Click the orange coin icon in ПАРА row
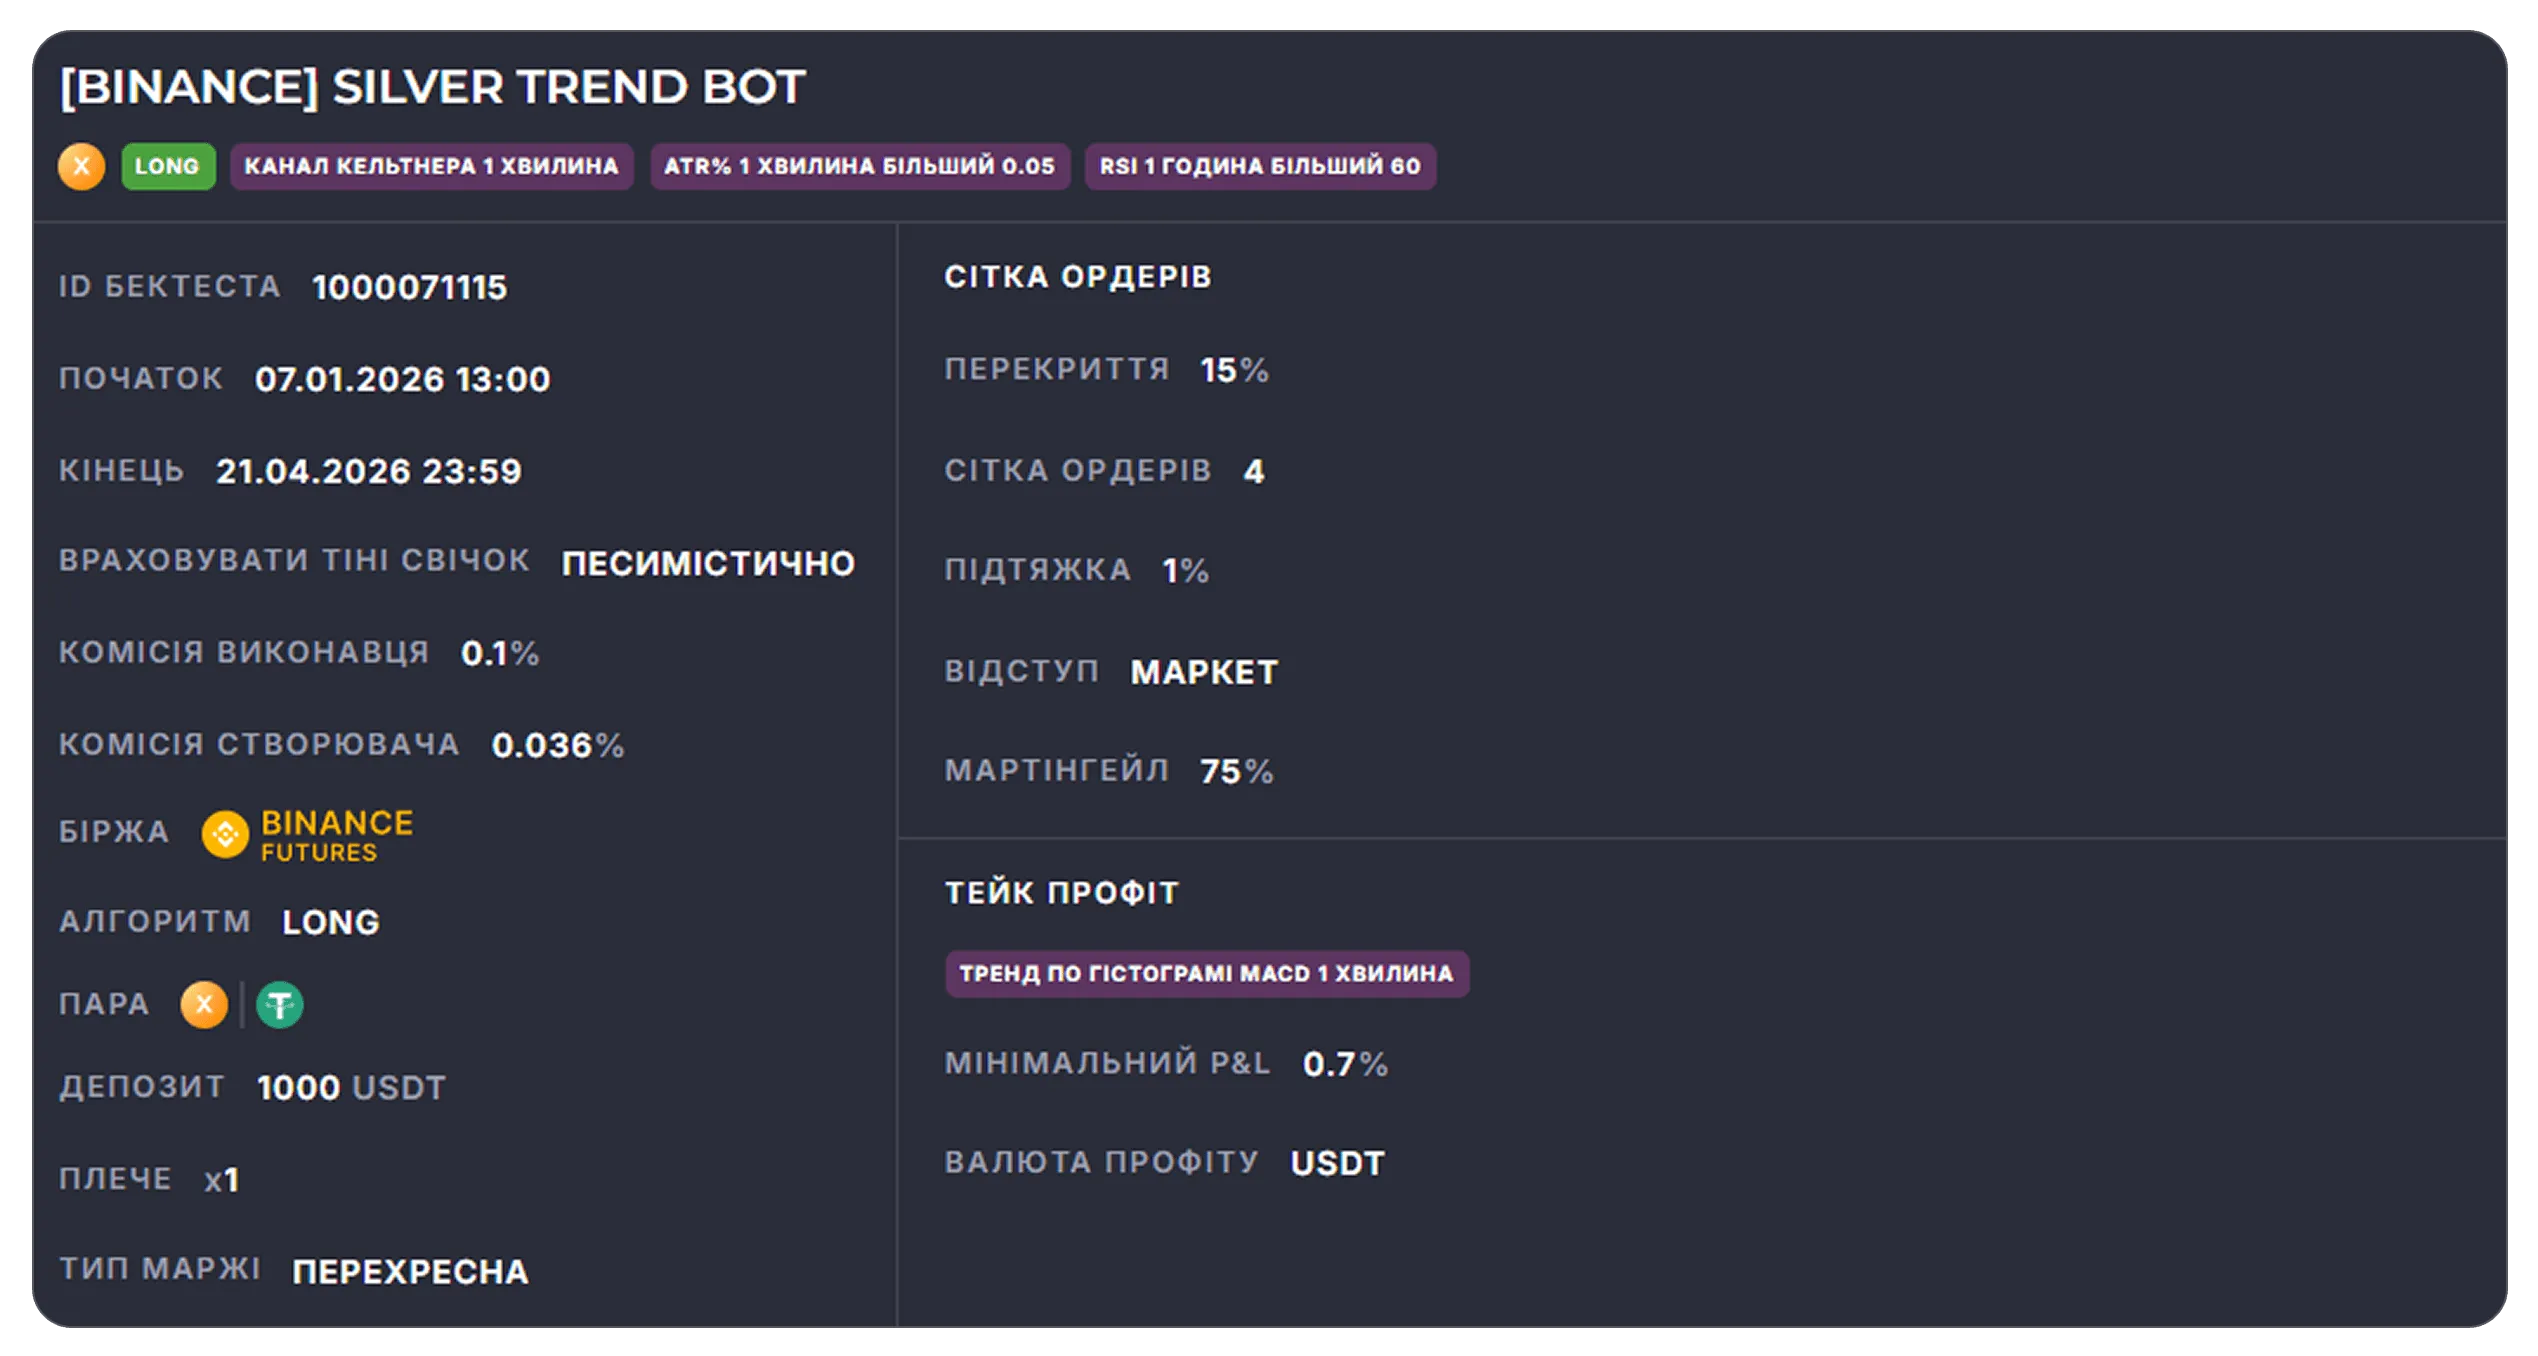Image resolution: width=2538 pixels, height=1356 pixels. tap(204, 1005)
